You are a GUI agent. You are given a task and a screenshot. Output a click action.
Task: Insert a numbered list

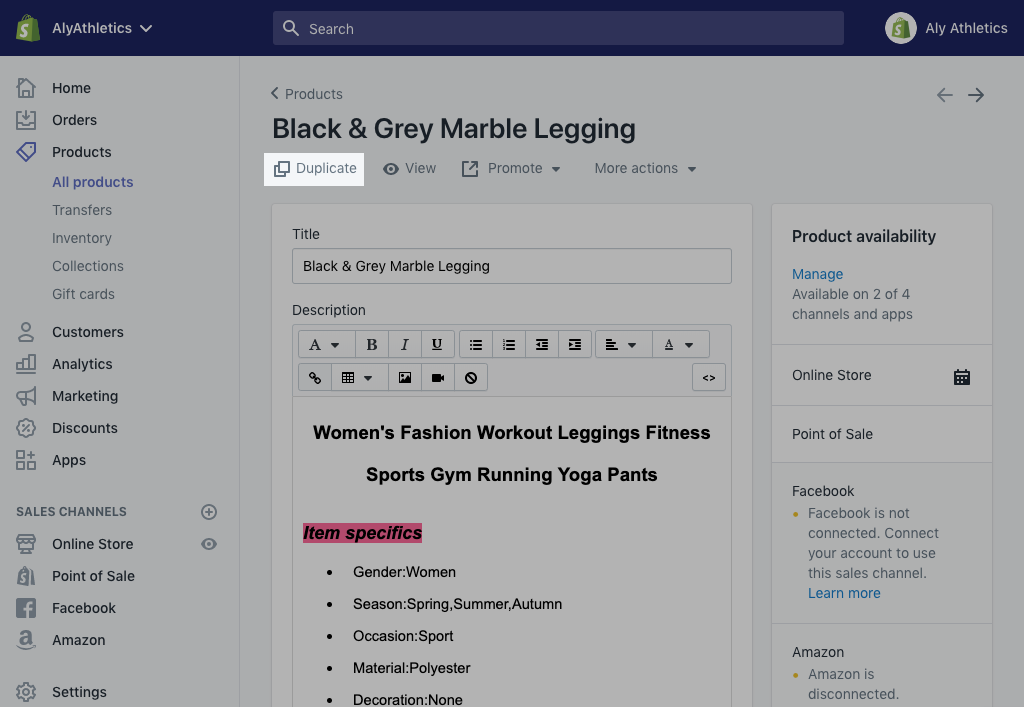pyautogui.click(x=509, y=345)
